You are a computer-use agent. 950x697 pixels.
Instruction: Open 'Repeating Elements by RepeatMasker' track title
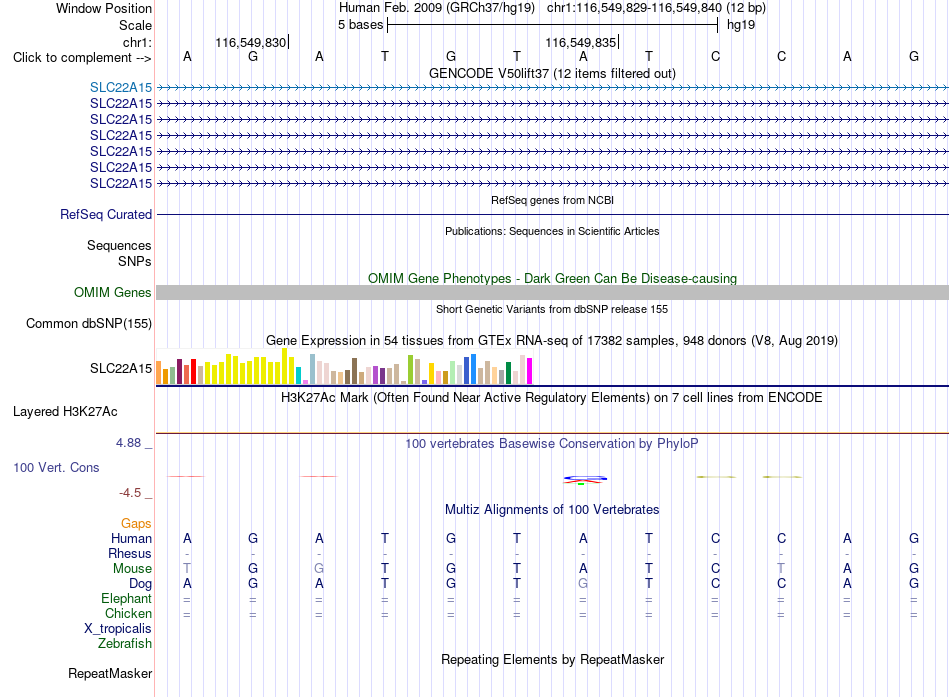point(552,659)
